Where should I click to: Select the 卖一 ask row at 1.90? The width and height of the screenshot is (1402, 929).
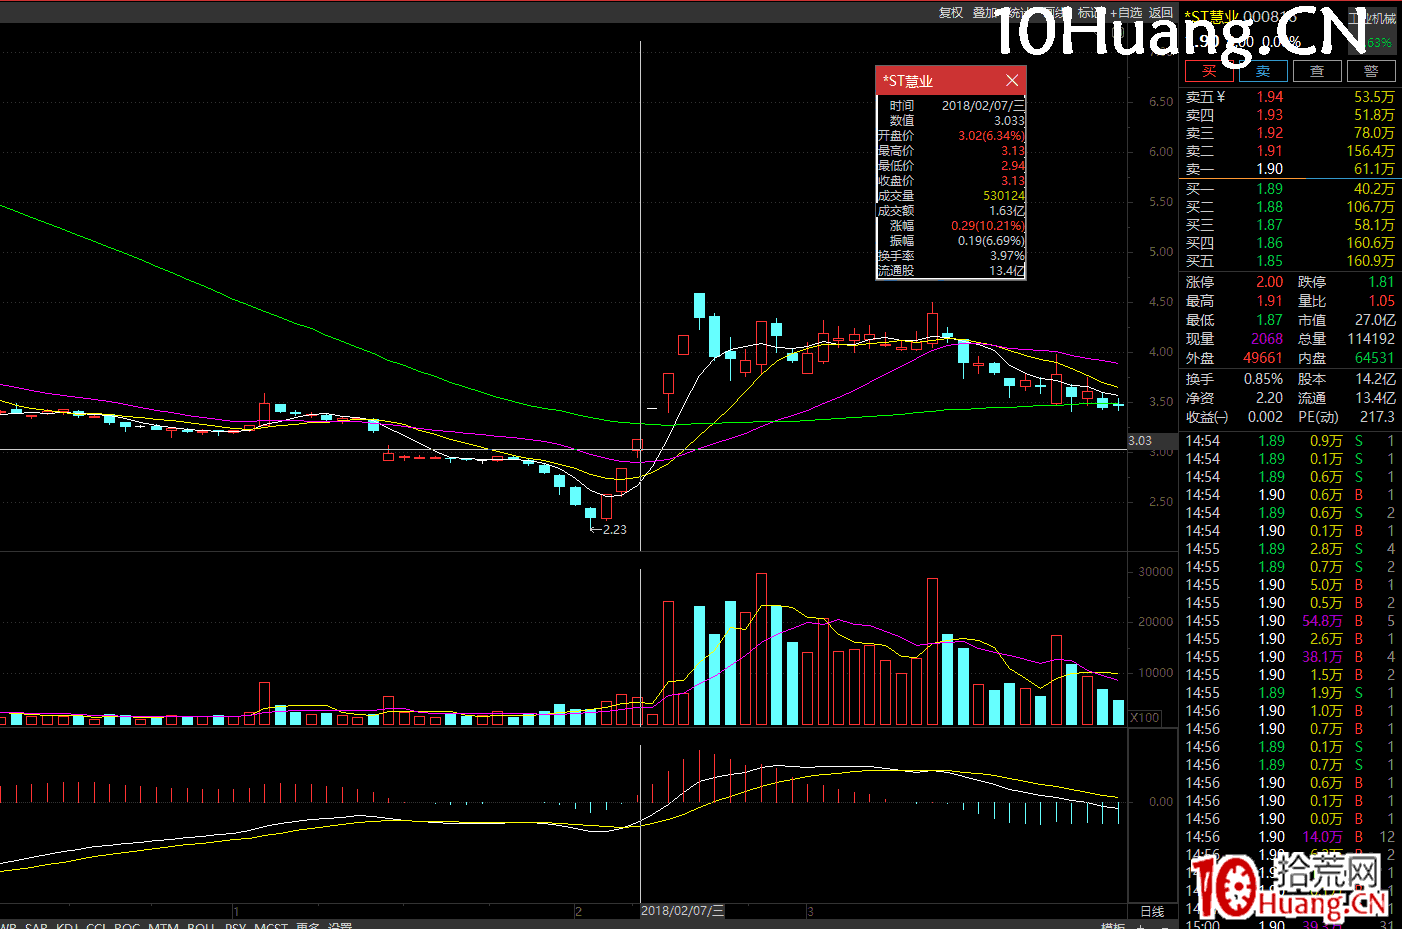point(1290,169)
